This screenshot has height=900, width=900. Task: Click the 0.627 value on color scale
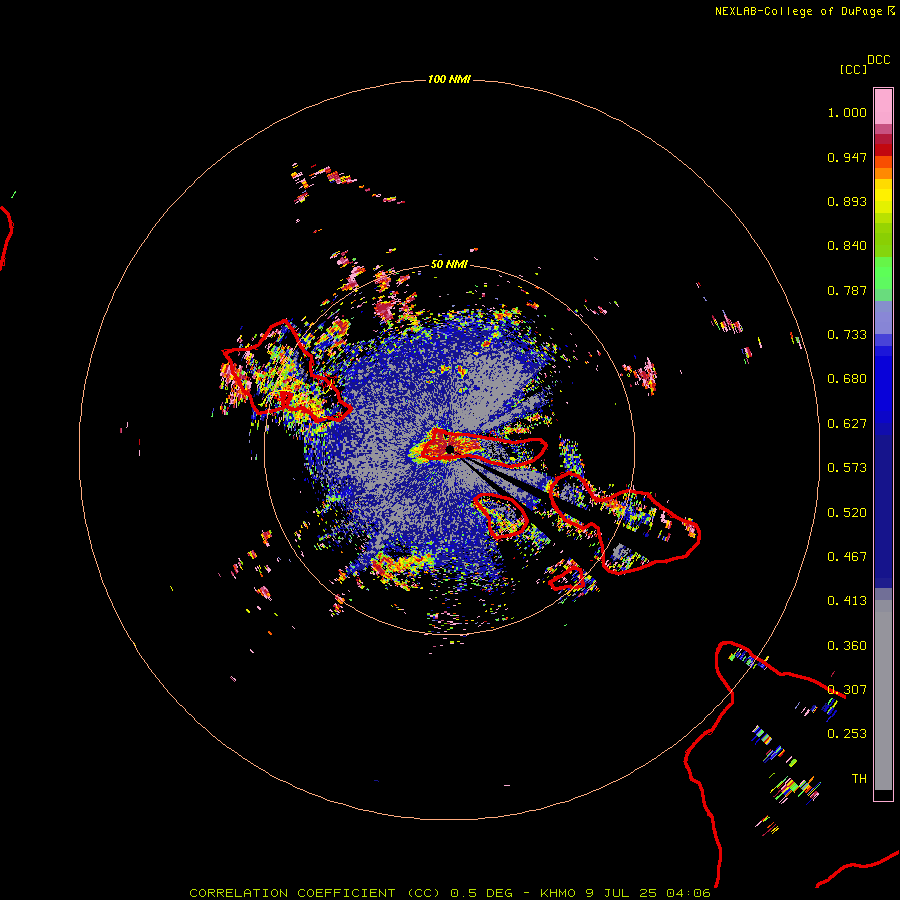847,424
